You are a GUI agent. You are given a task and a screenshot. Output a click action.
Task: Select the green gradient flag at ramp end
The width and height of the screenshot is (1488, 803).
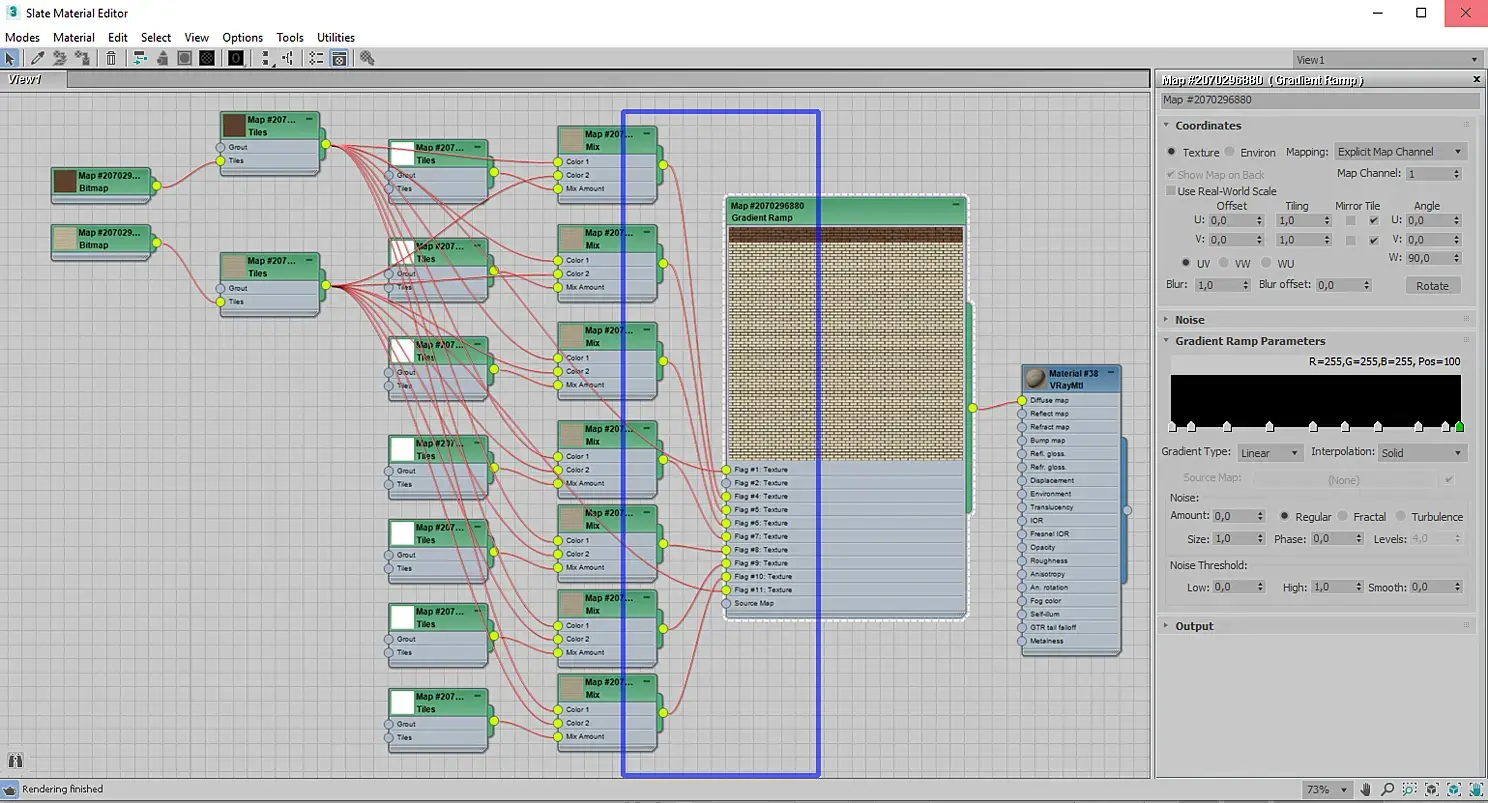(x=1459, y=427)
